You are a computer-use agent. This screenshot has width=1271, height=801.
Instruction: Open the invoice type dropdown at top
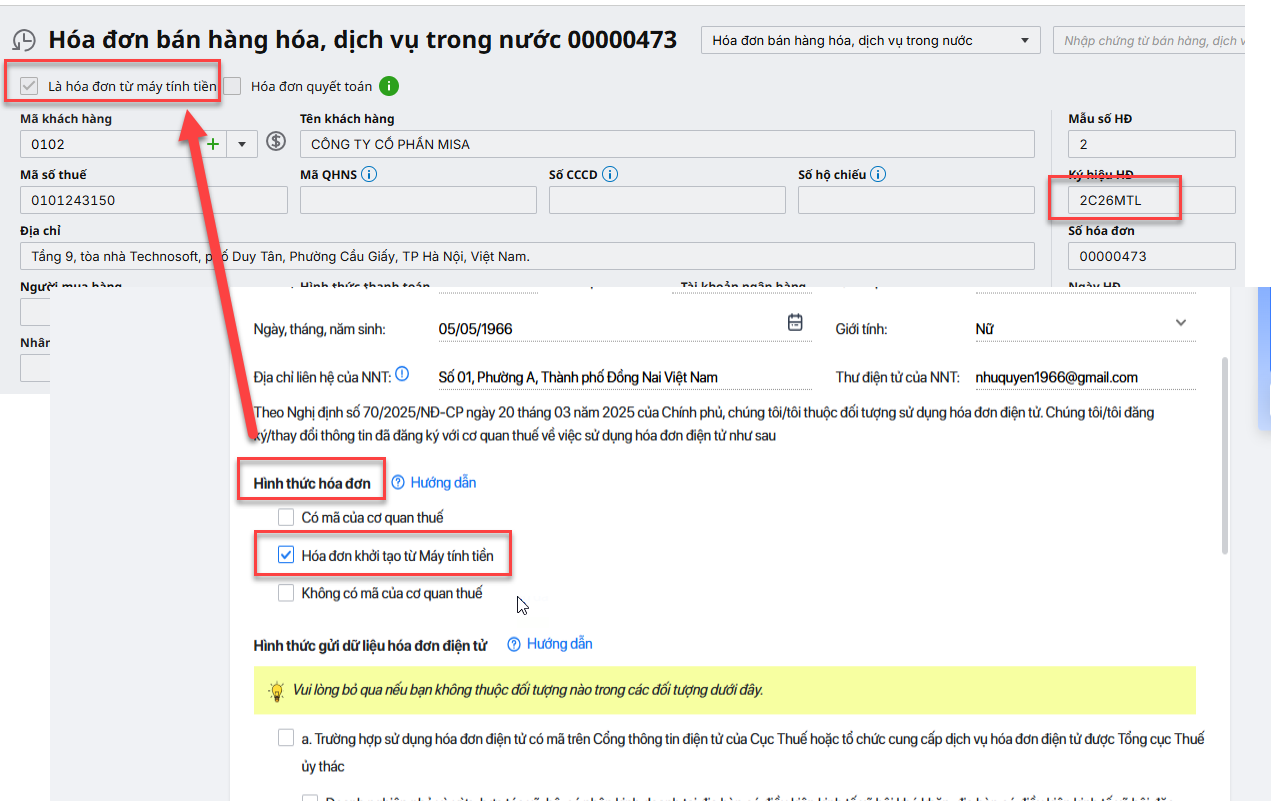point(870,41)
